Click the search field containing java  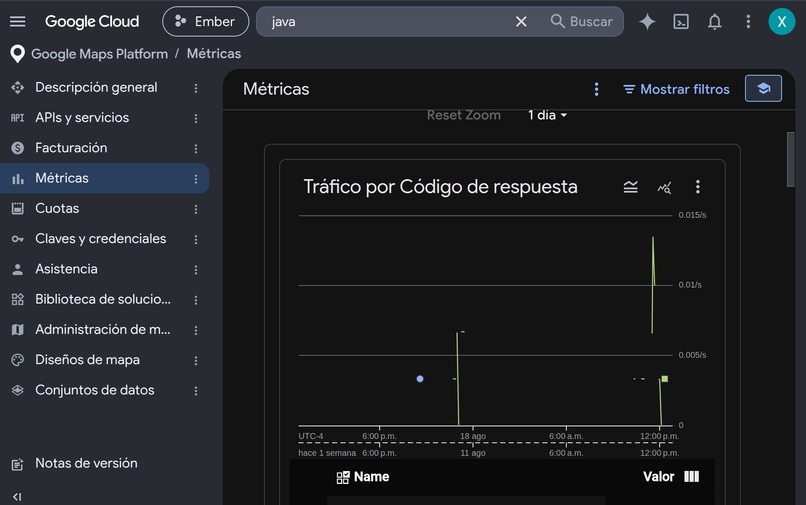pos(391,22)
